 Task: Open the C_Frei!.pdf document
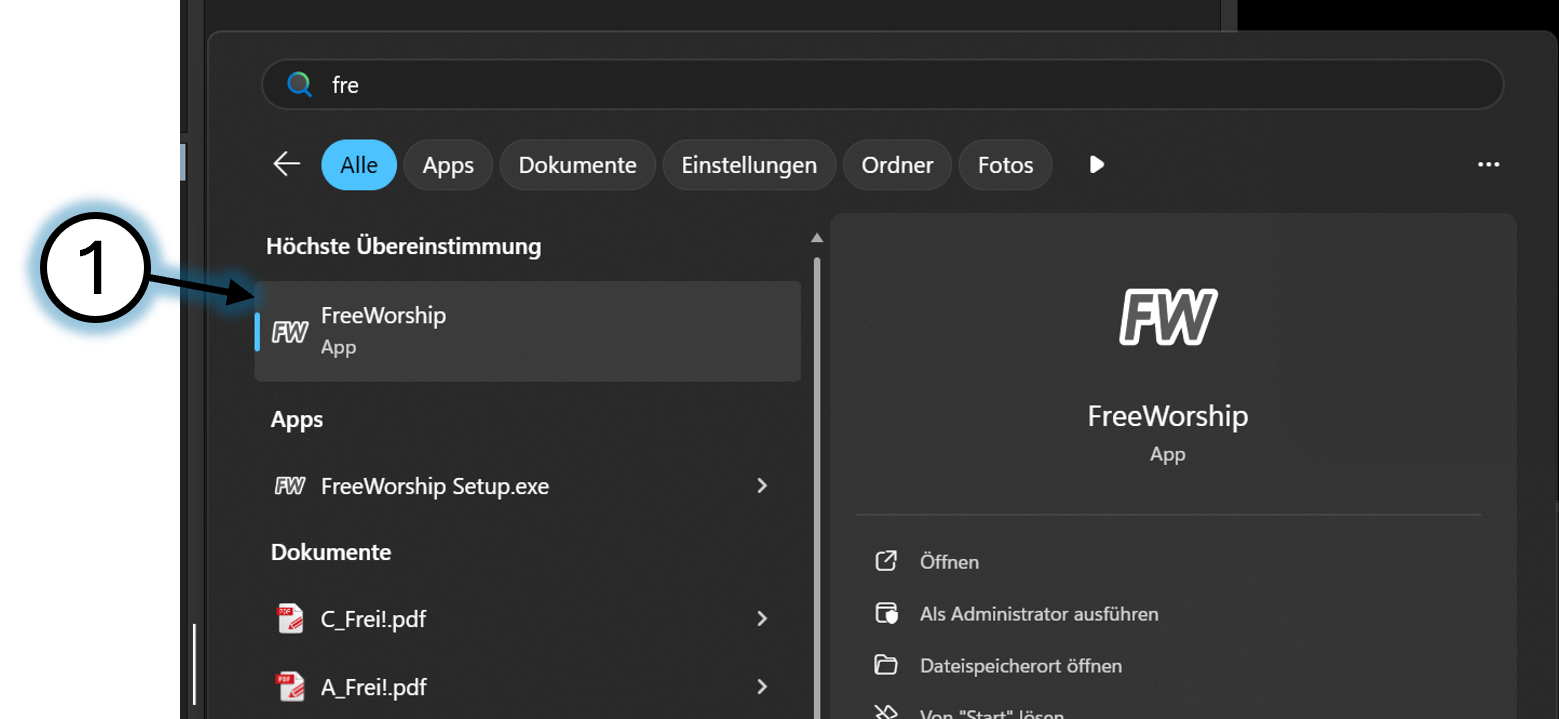(373, 619)
